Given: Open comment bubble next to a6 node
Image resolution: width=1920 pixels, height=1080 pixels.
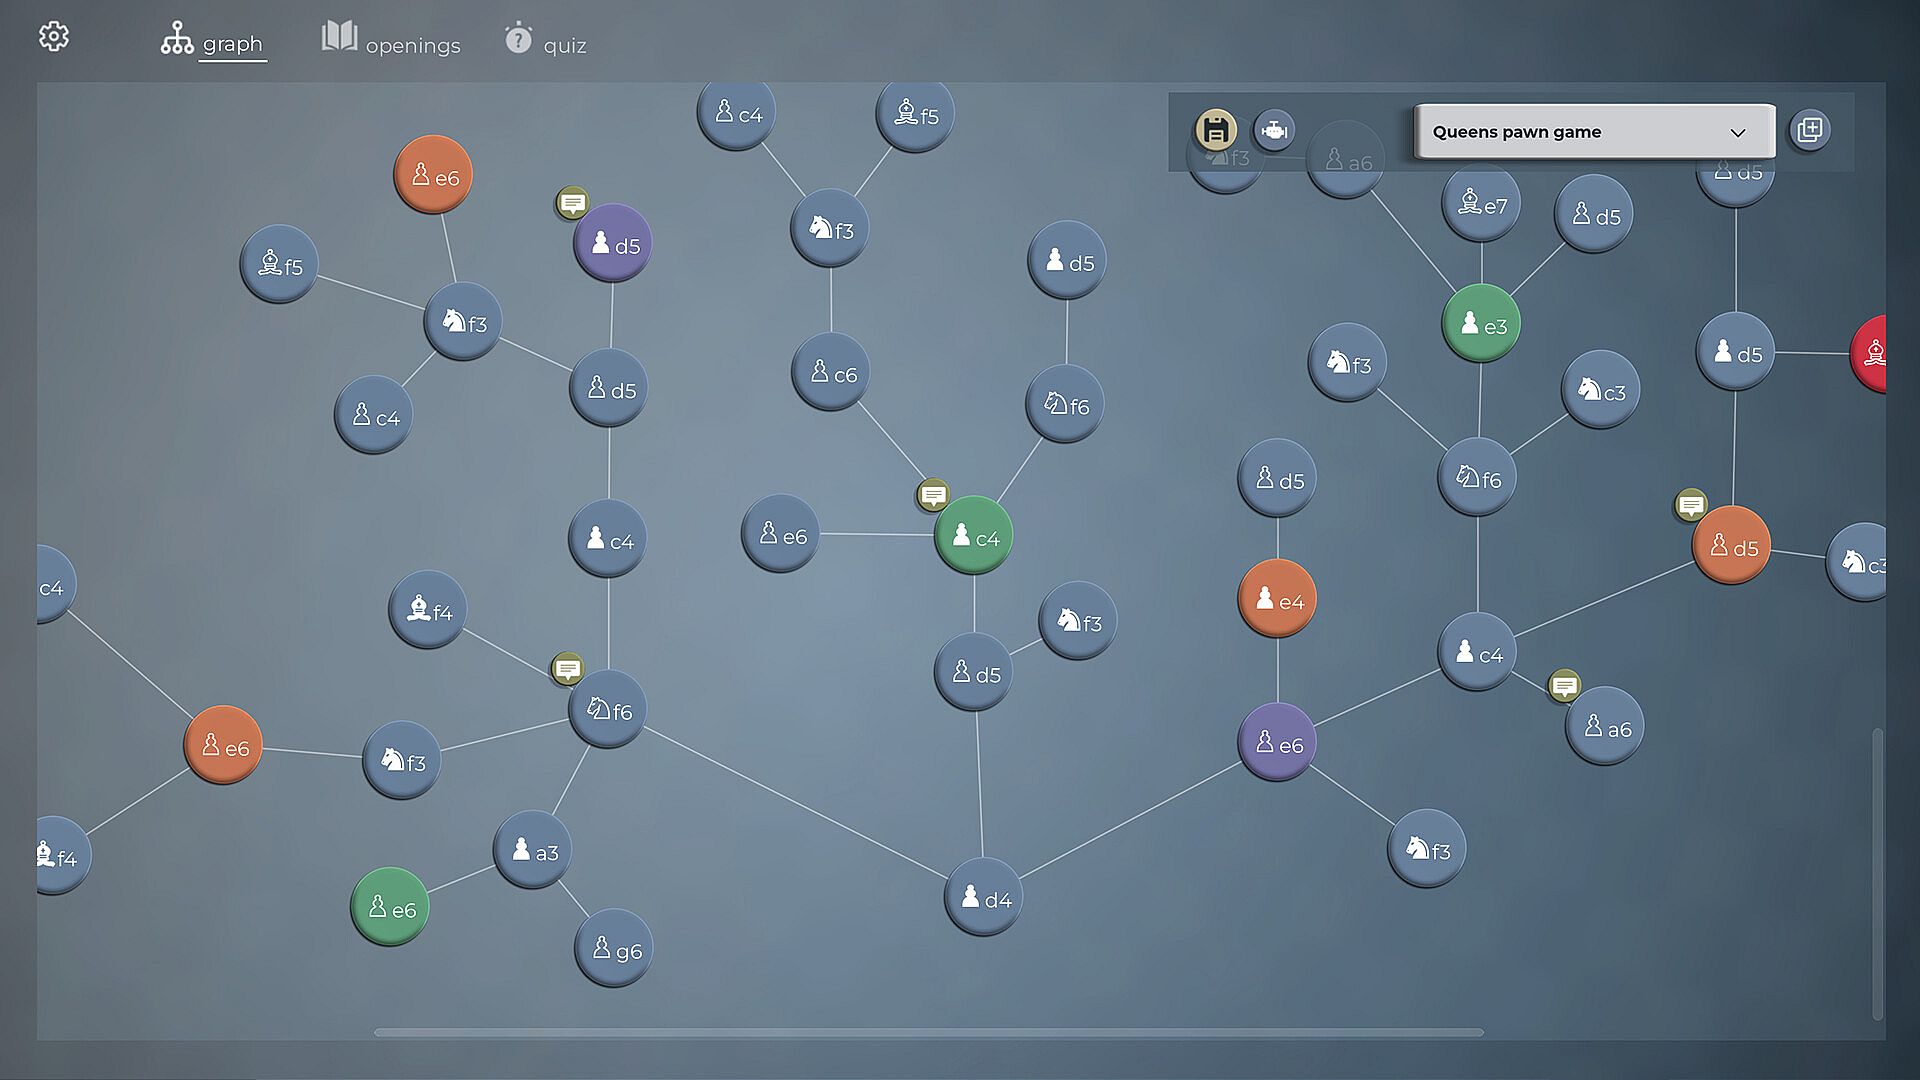Looking at the screenshot, I should [x=1564, y=686].
